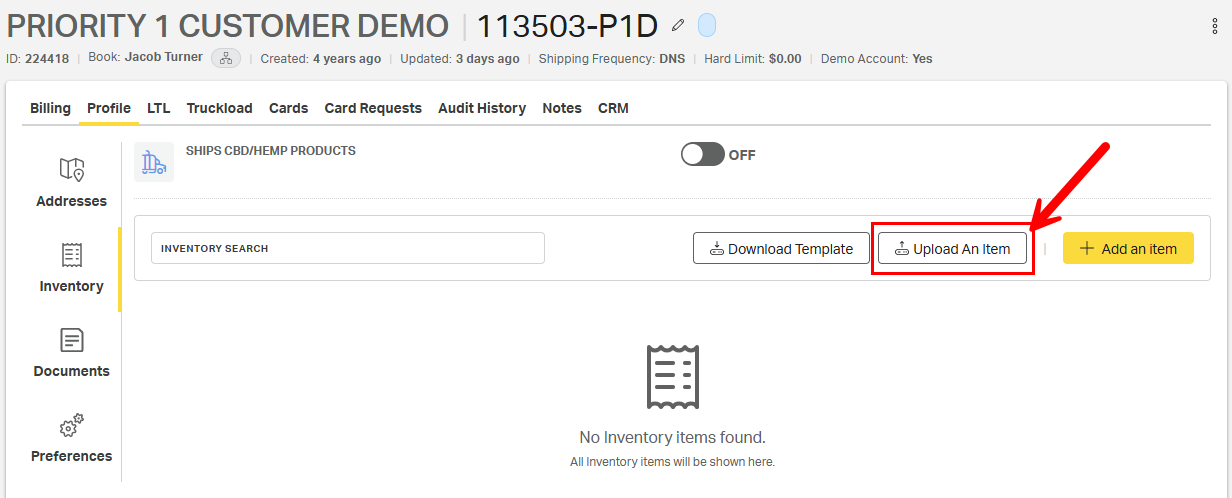
Task: Open the three-dot more options menu
Action: [1214, 27]
